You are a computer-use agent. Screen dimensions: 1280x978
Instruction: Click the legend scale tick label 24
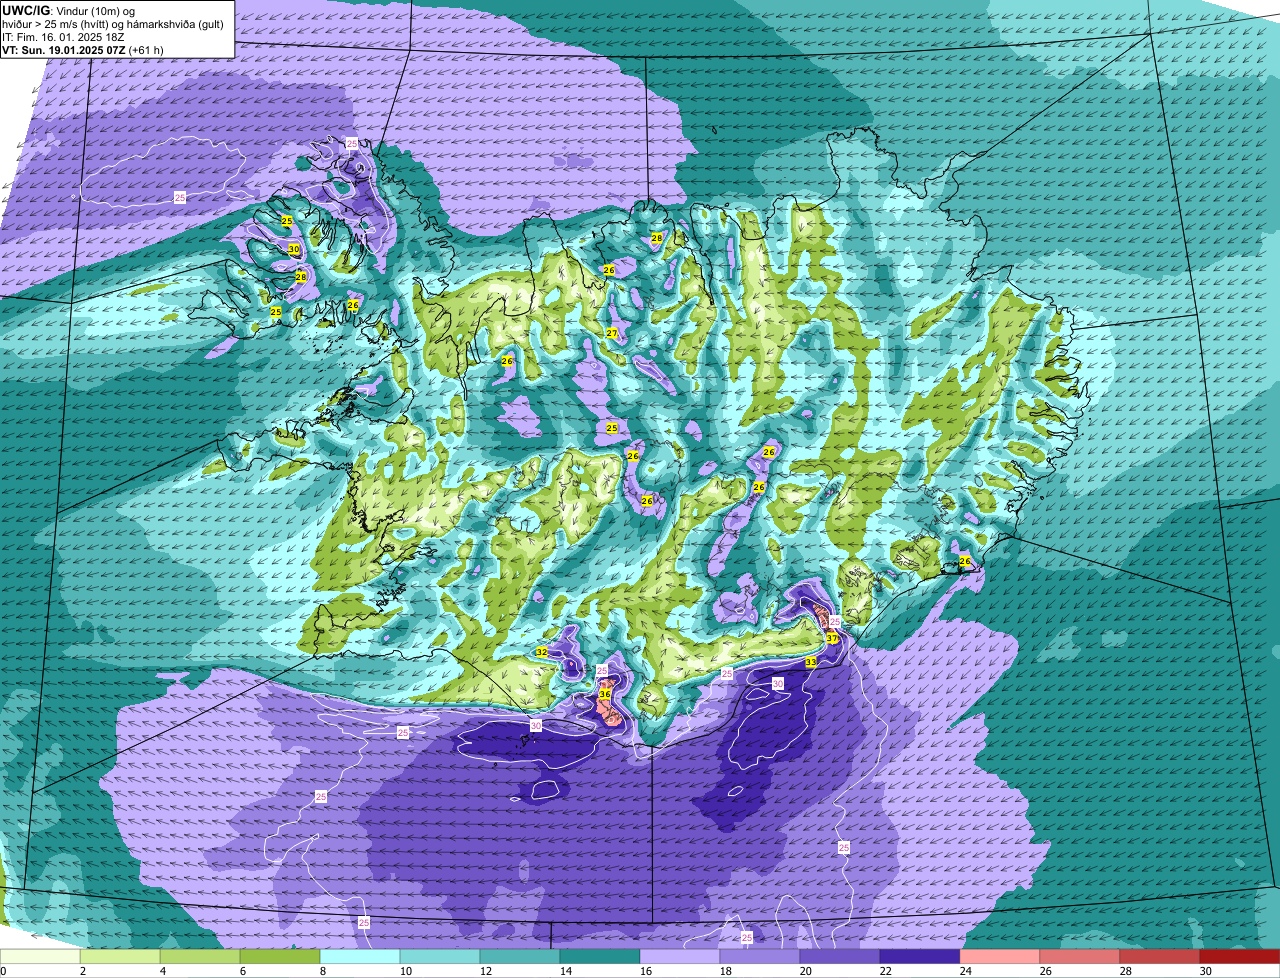click(x=966, y=971)
